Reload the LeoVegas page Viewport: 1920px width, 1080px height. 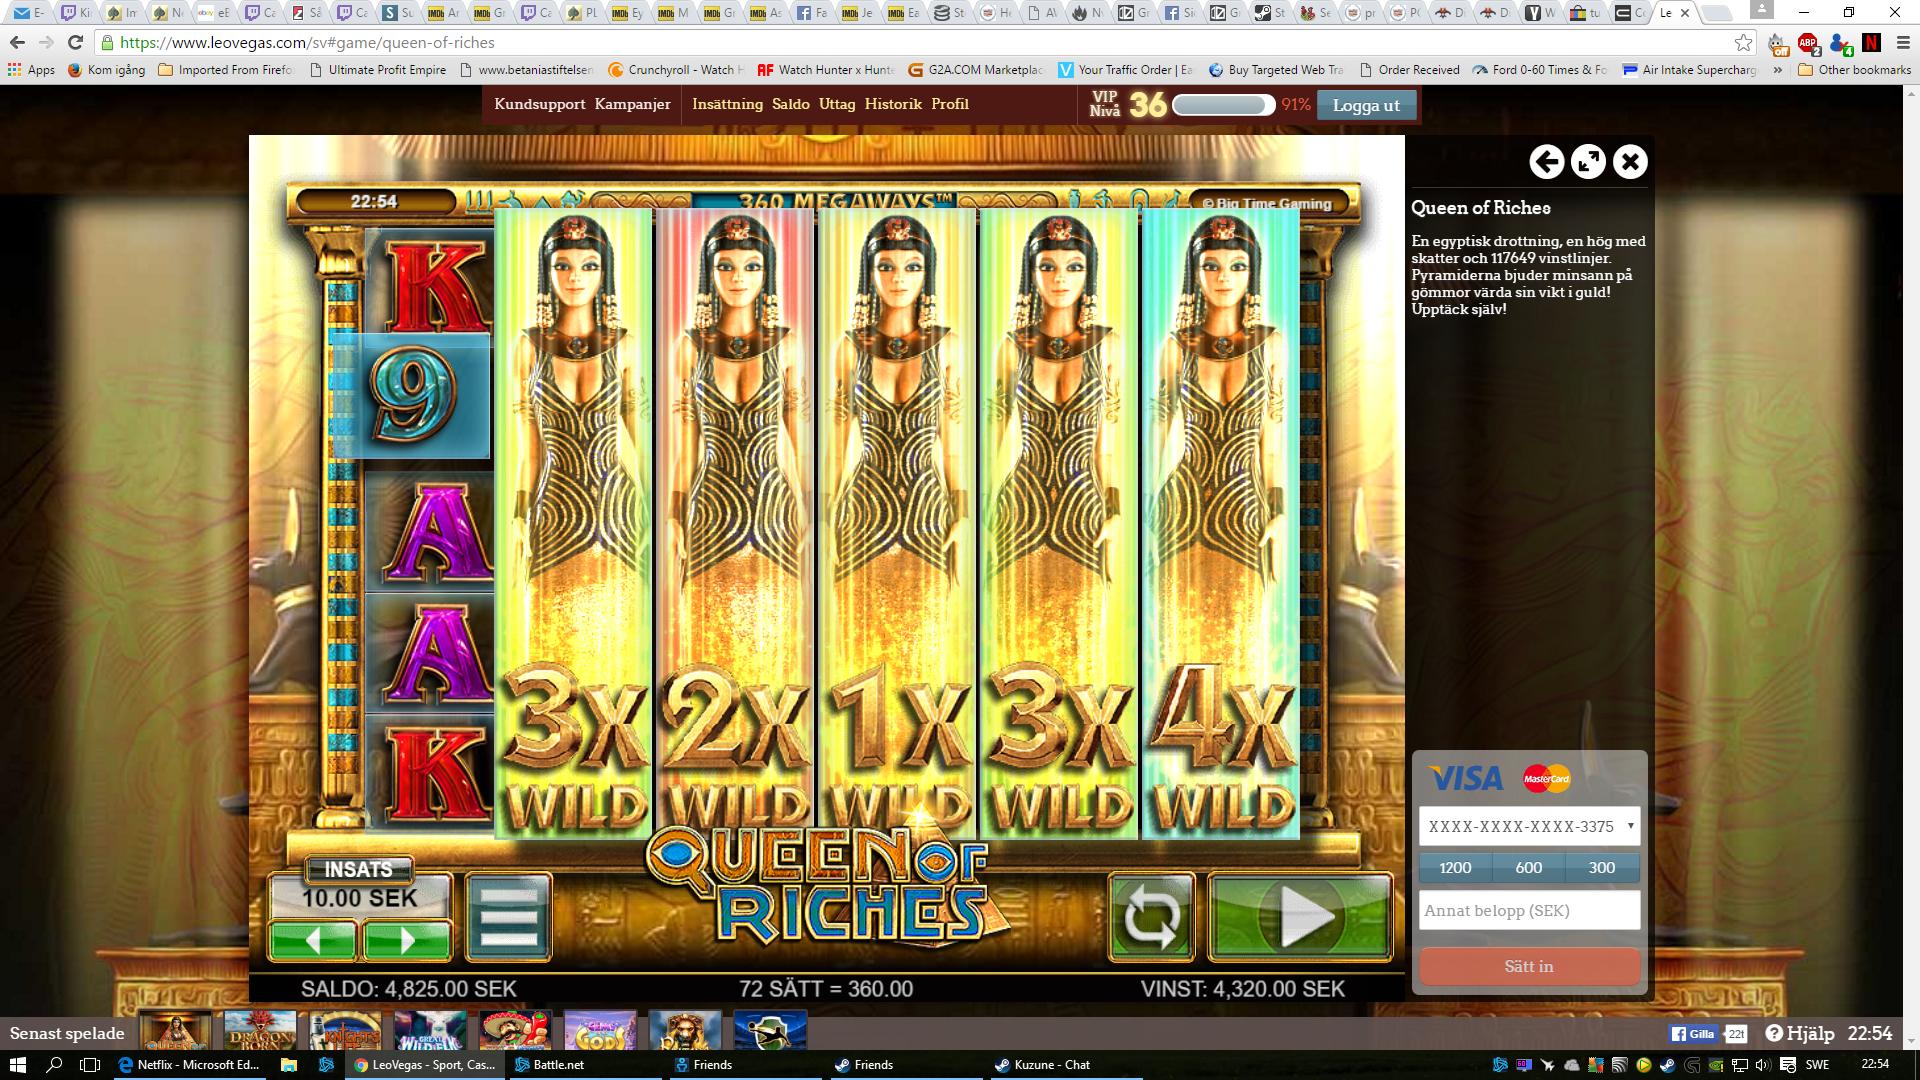[x=75, y=43]
